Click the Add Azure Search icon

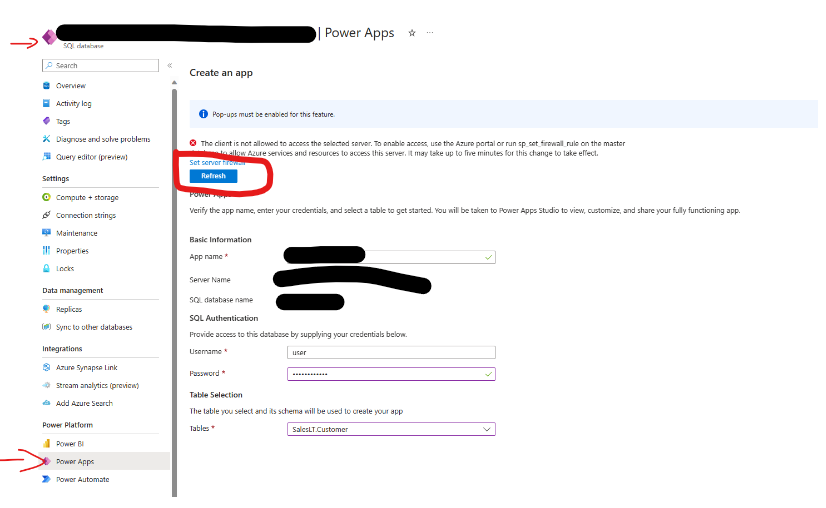[46, 403]
